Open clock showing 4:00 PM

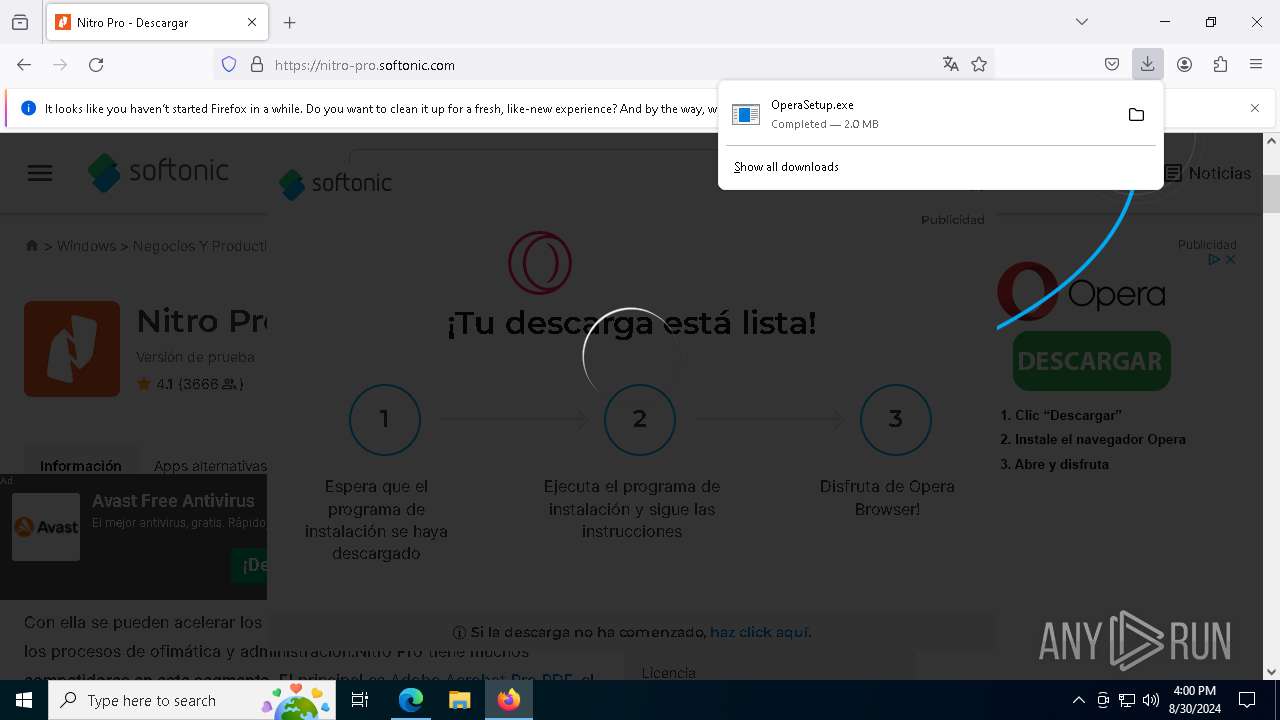click(1194, 700)
